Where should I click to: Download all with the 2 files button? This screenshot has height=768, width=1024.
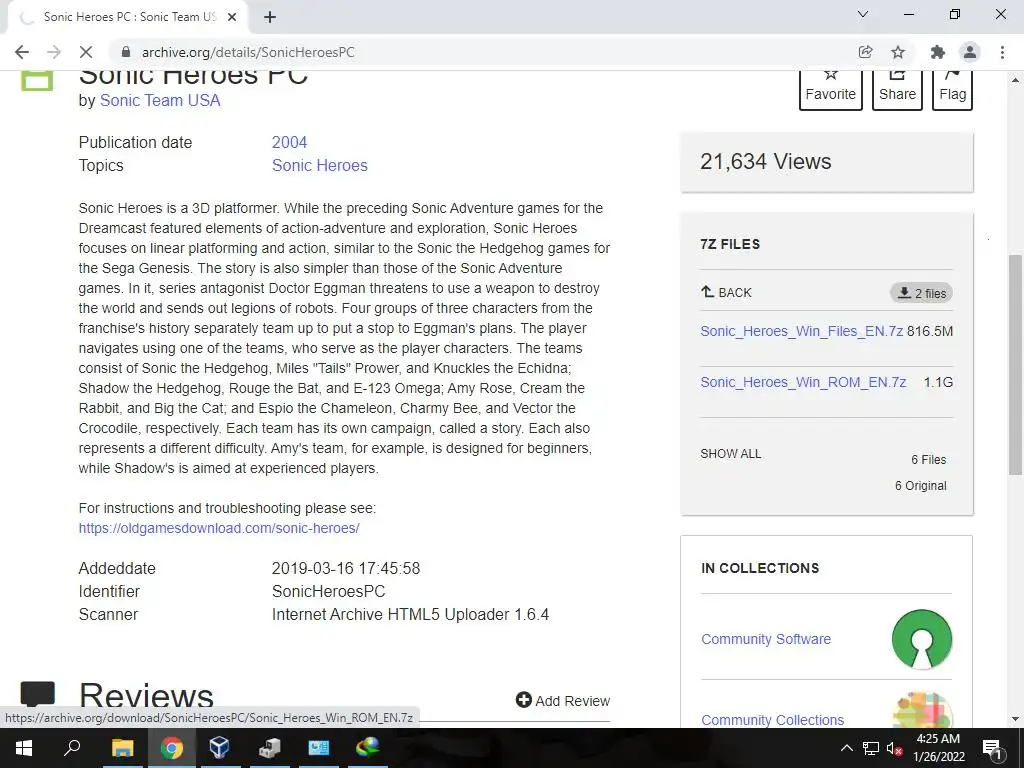(921, 293)
